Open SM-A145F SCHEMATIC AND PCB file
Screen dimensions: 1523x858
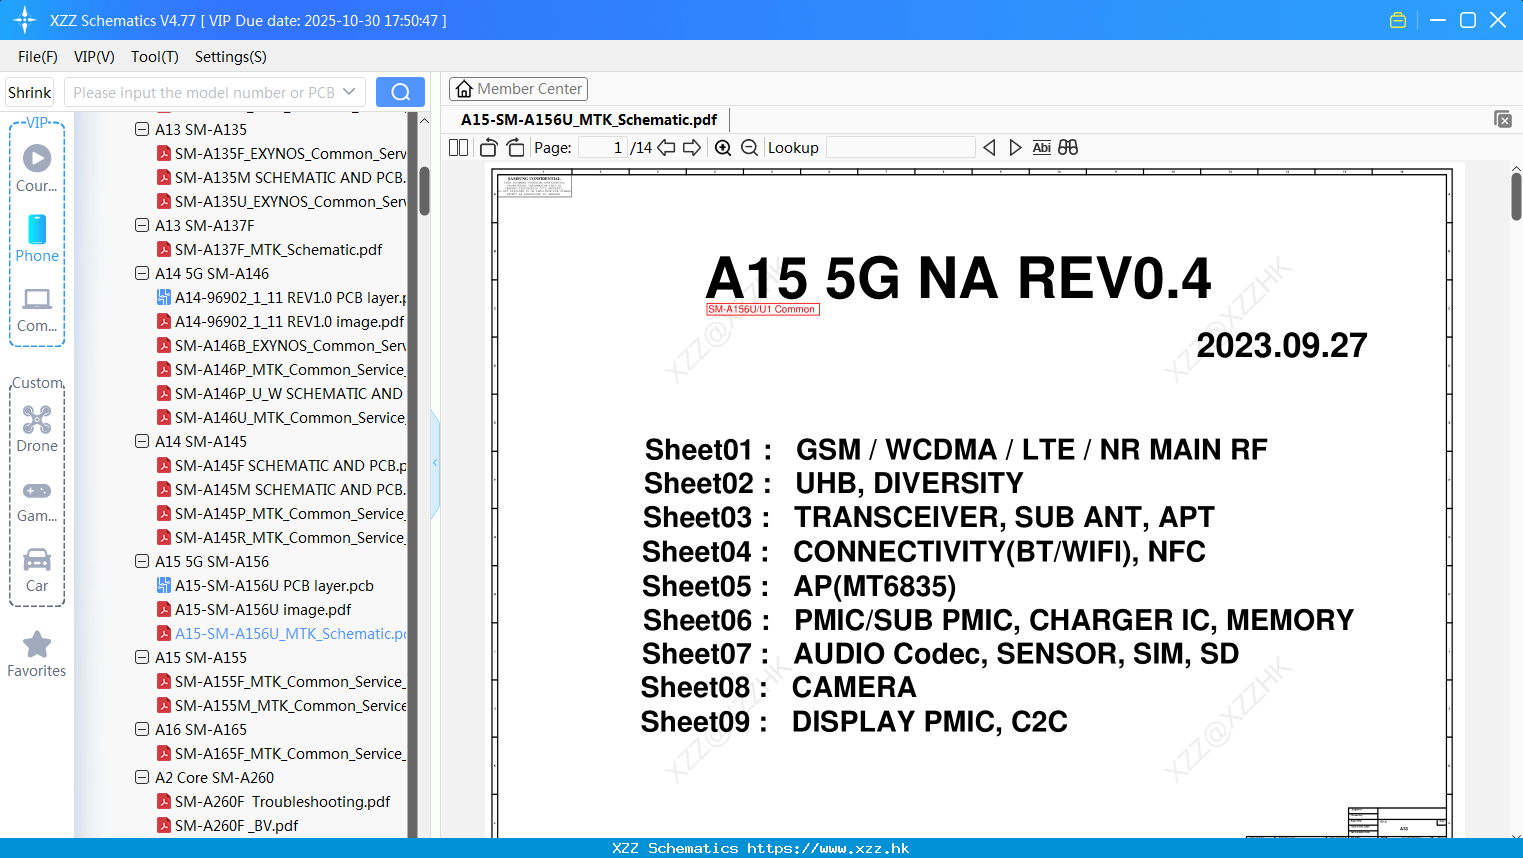(282, 466)
